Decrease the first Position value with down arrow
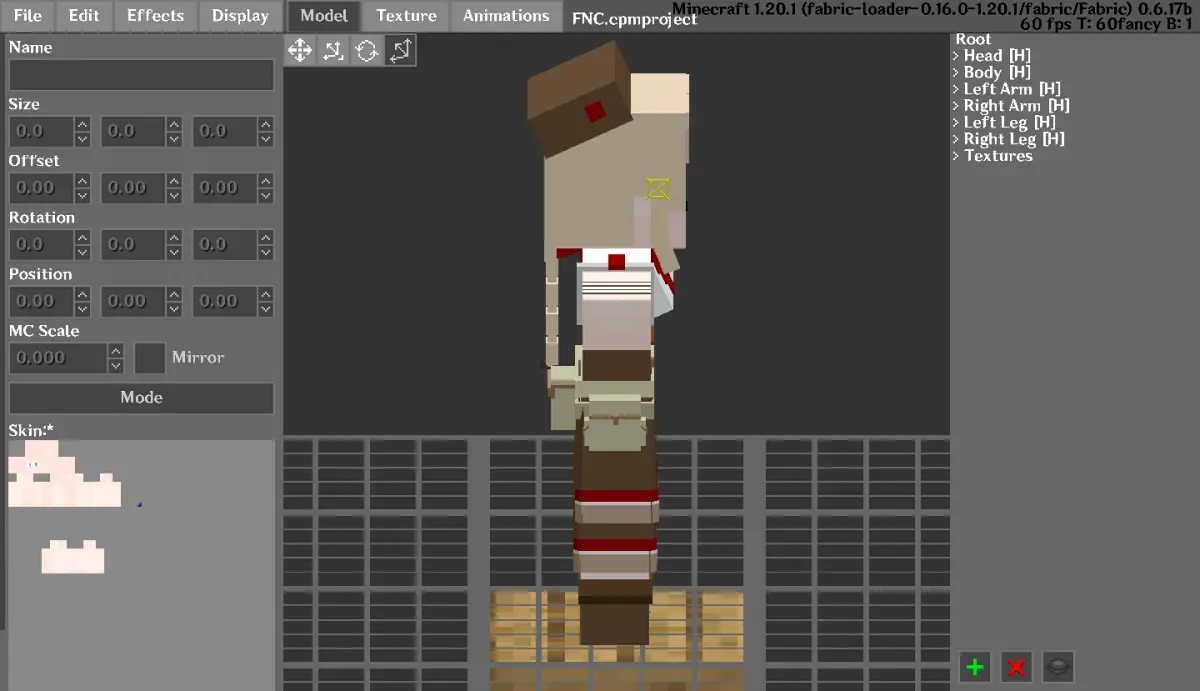The height and width of the screenshot is (691, 1200). coord(82,309)
